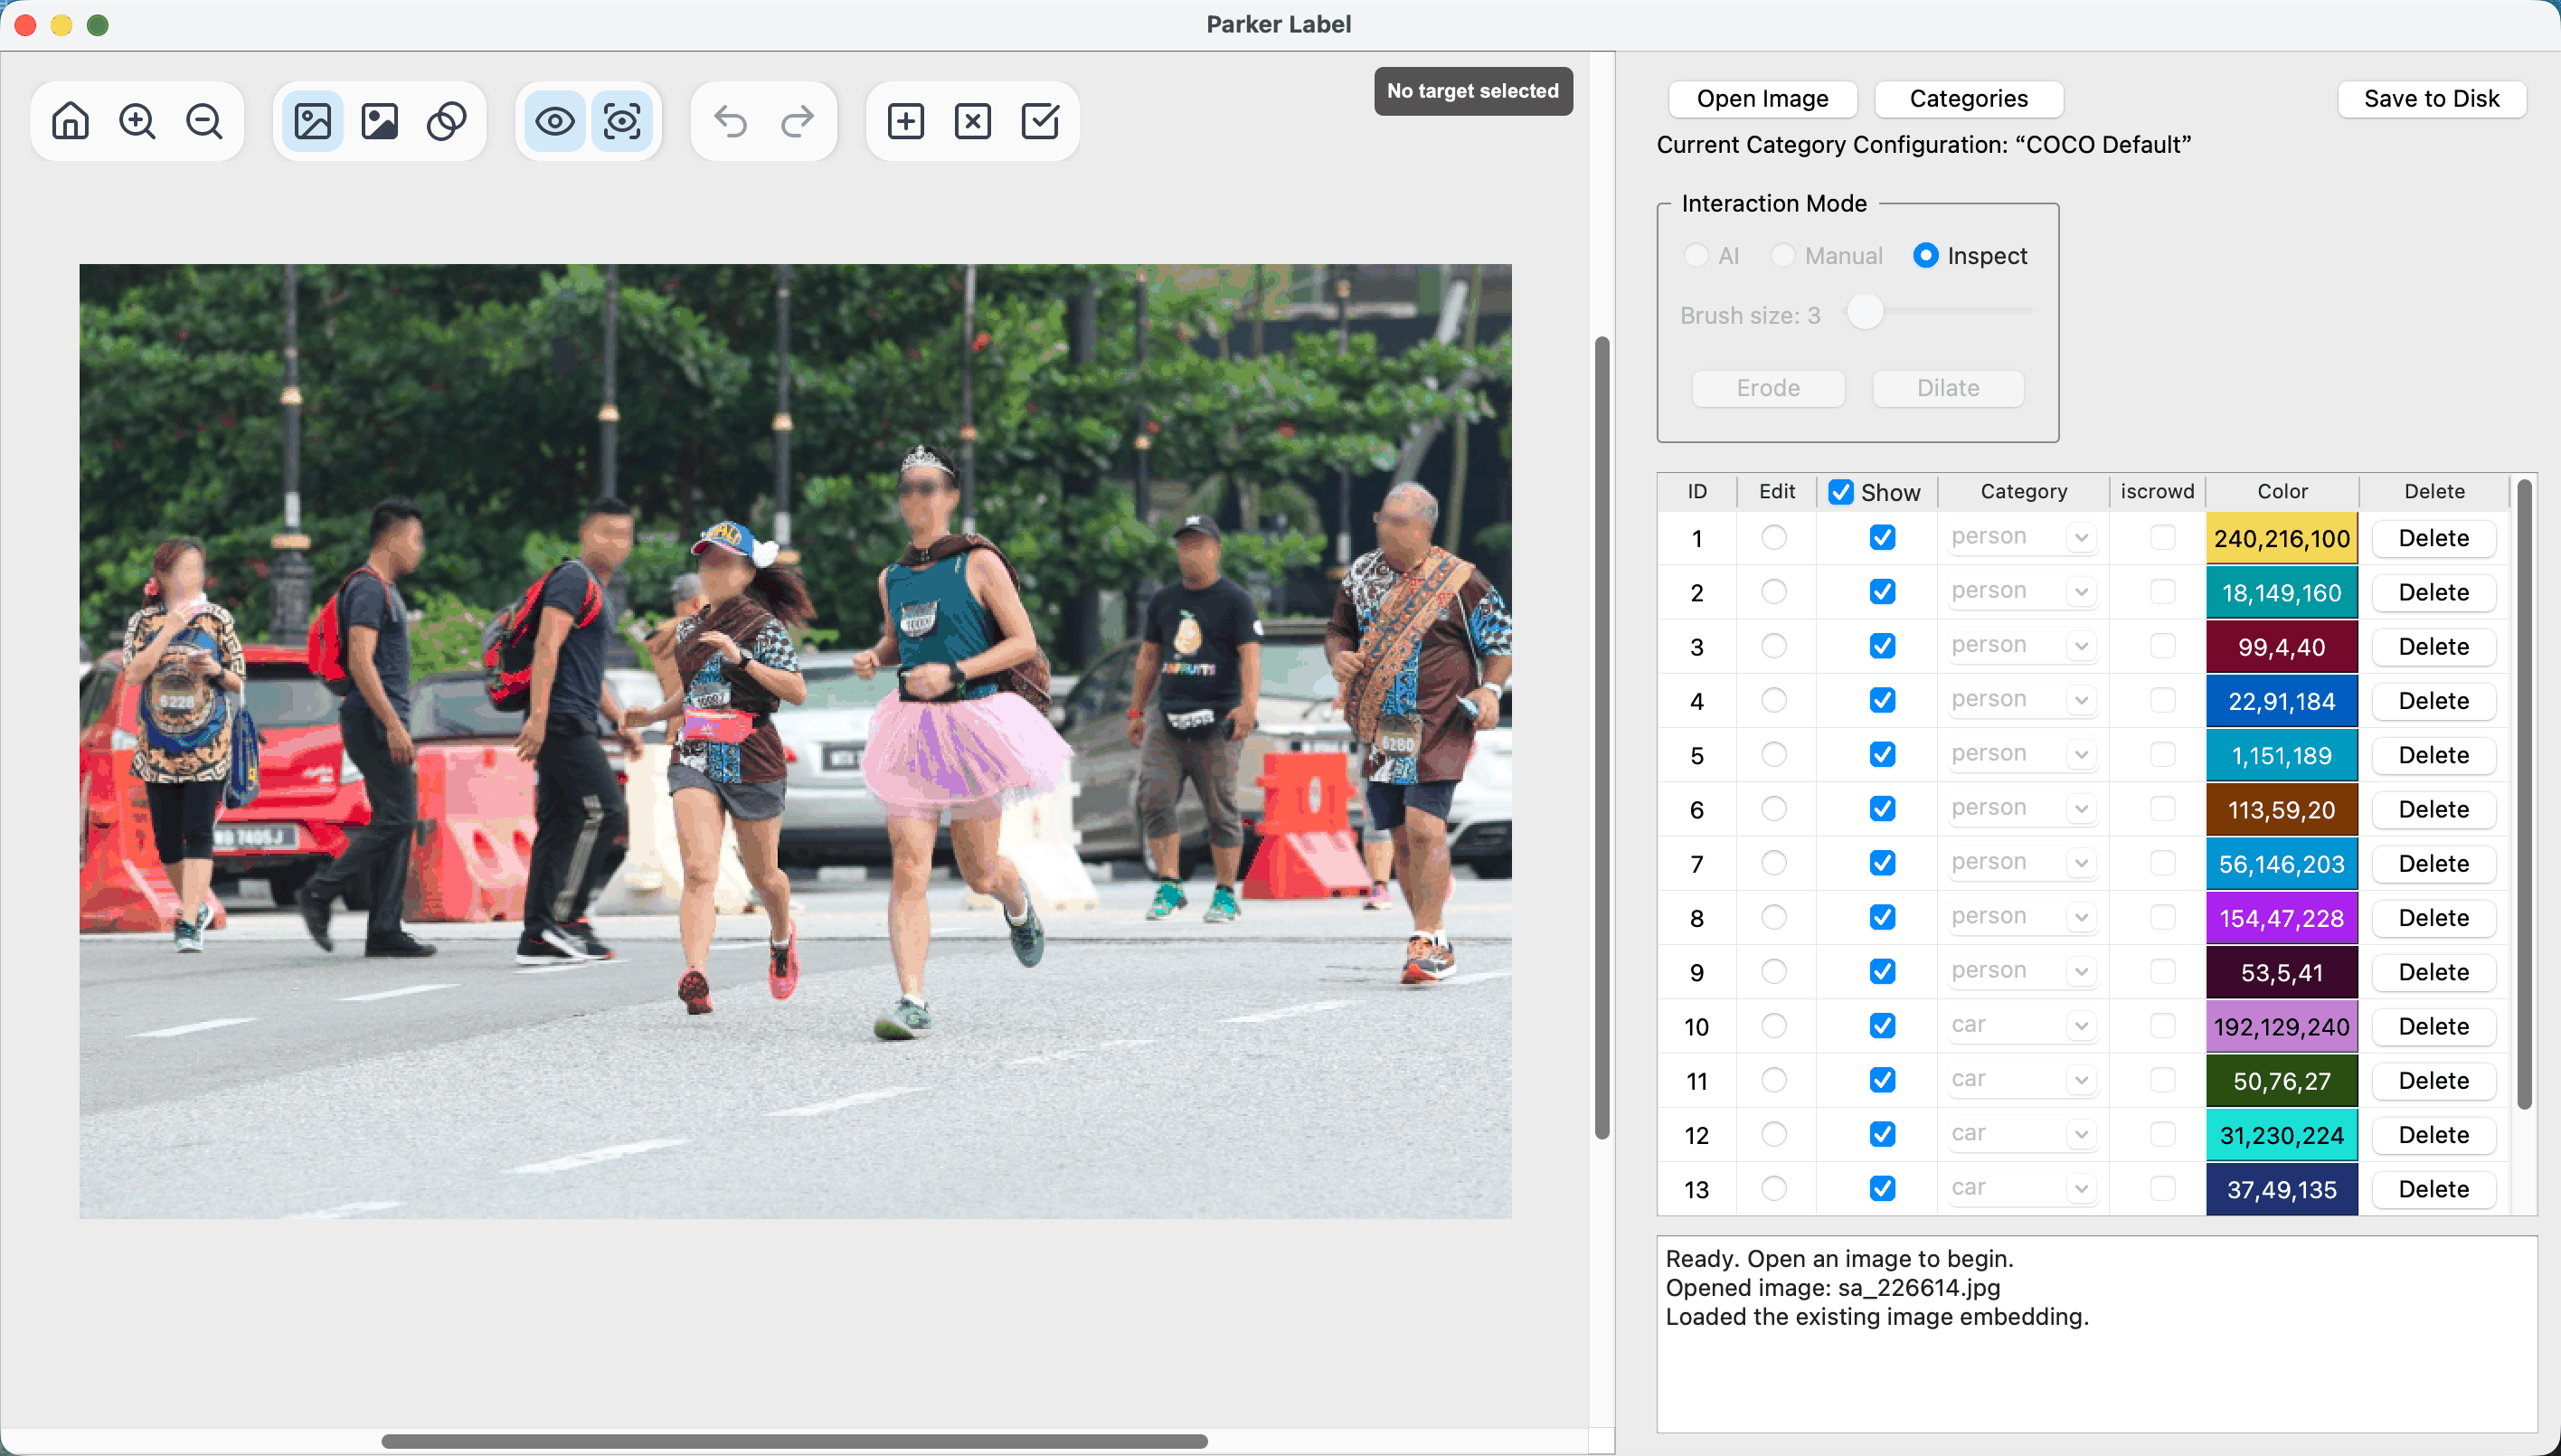Click the Color column header
The width and height of the screenshot is (2561, 1456).
2282,492
